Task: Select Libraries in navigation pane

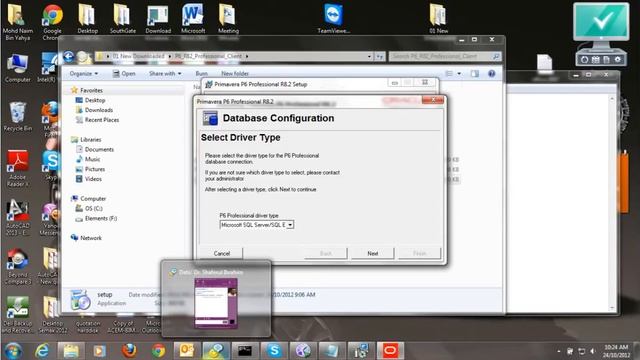Action: click(90, 139)
